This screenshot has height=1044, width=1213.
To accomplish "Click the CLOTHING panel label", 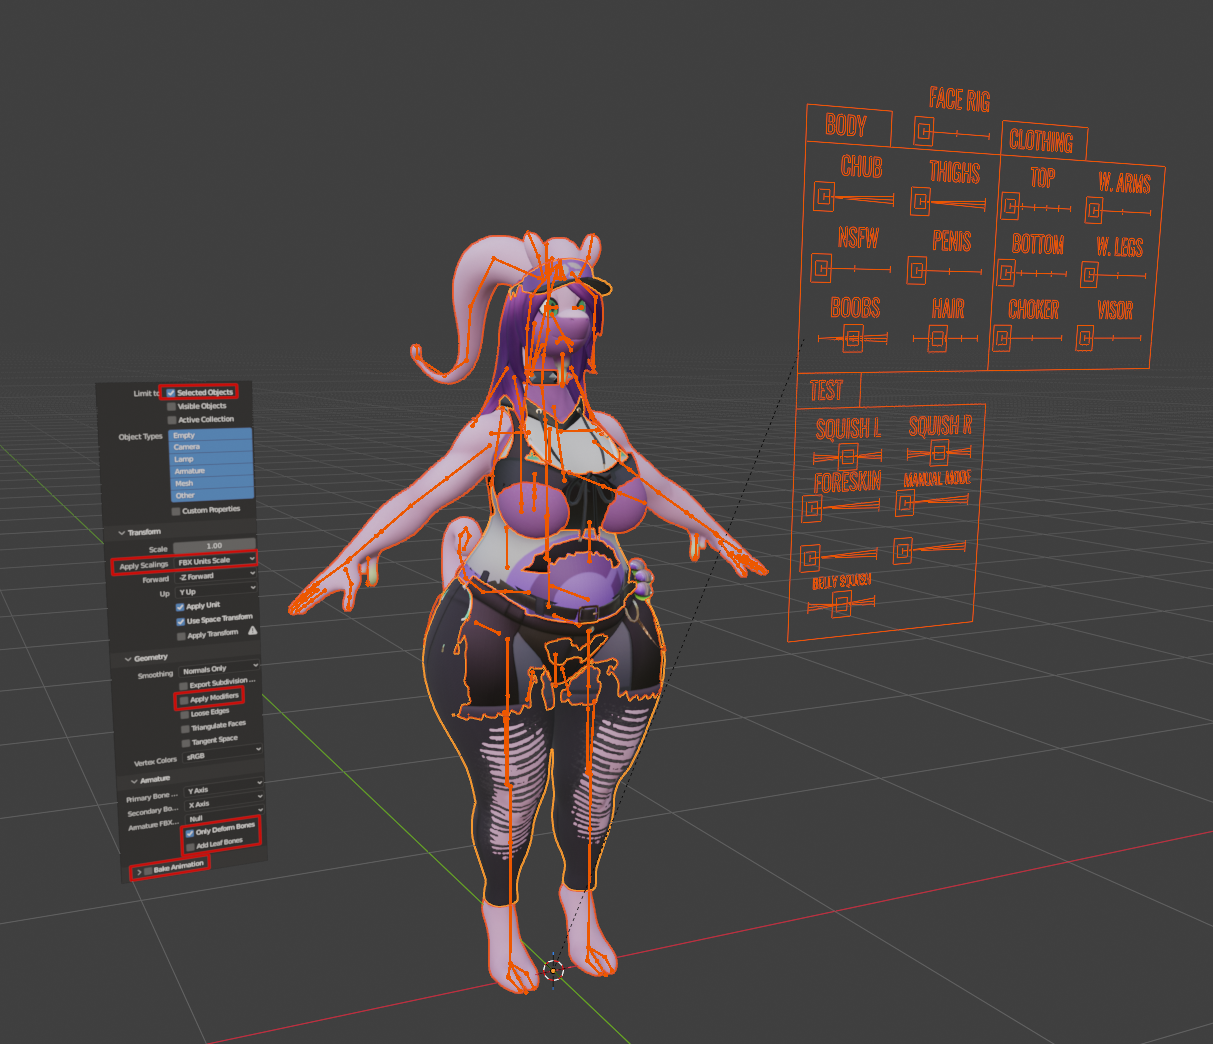I will click(x=1041, y=140).
